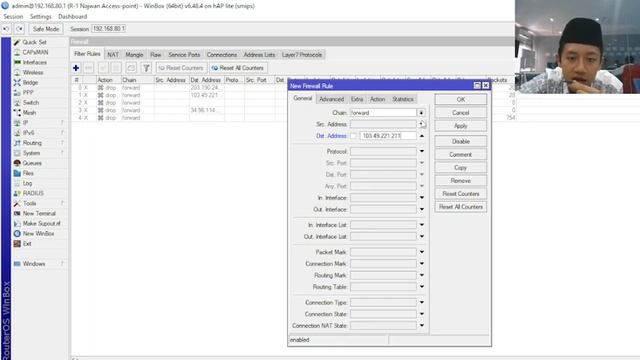Click the Copy button
The height and width of the screenshot is (360, 640).
click(460, 168)
